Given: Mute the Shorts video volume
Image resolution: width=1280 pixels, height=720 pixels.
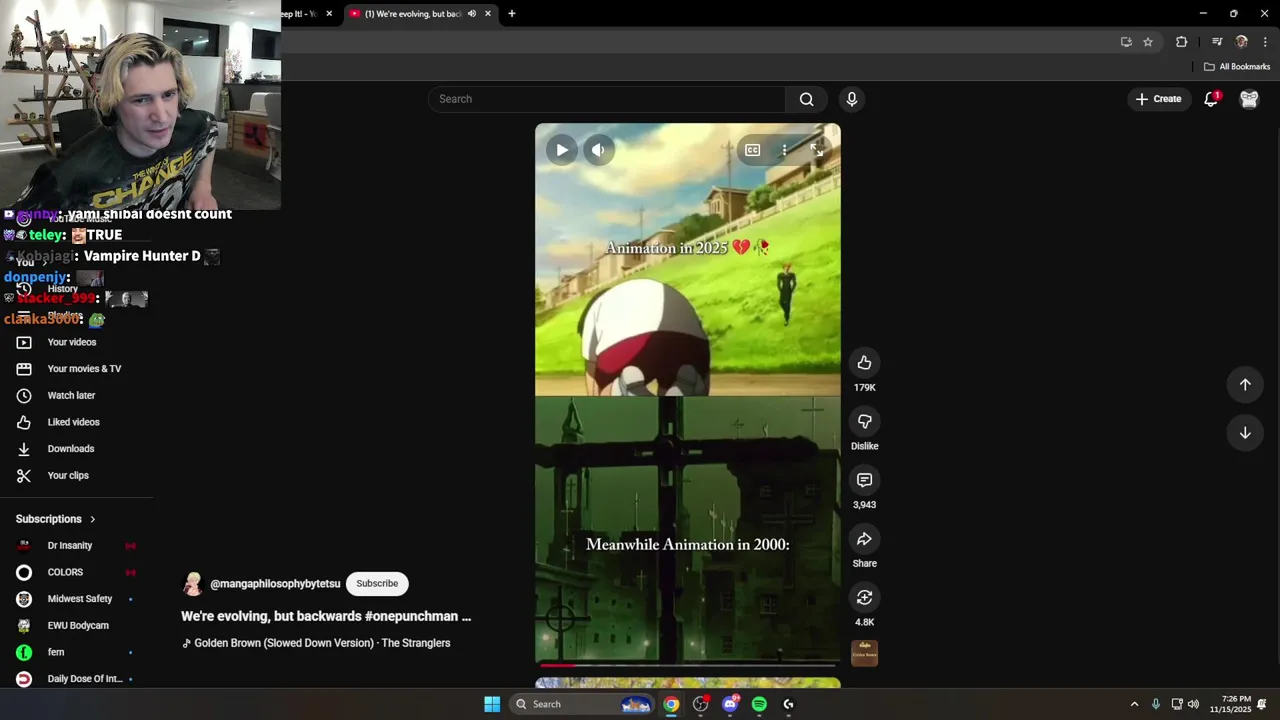Looking at the screenshot, I should click(598, 150).
